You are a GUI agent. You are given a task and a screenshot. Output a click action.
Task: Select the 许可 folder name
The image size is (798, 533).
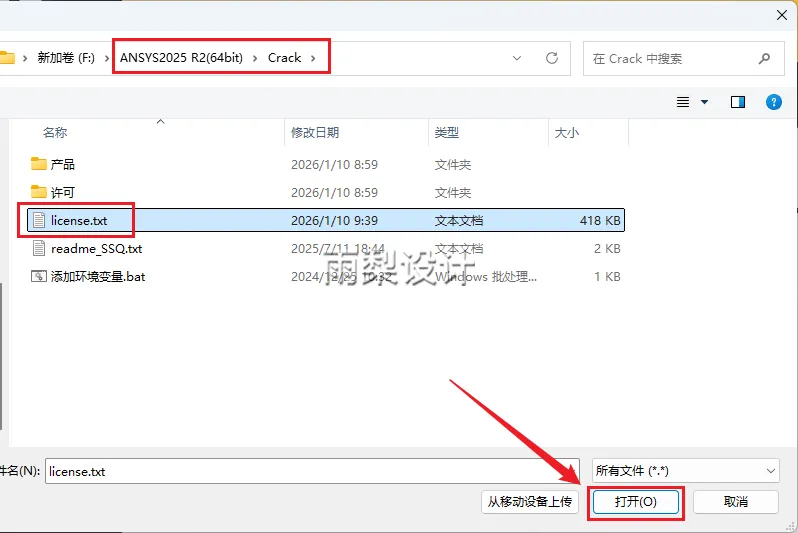(x=63, y=192)
